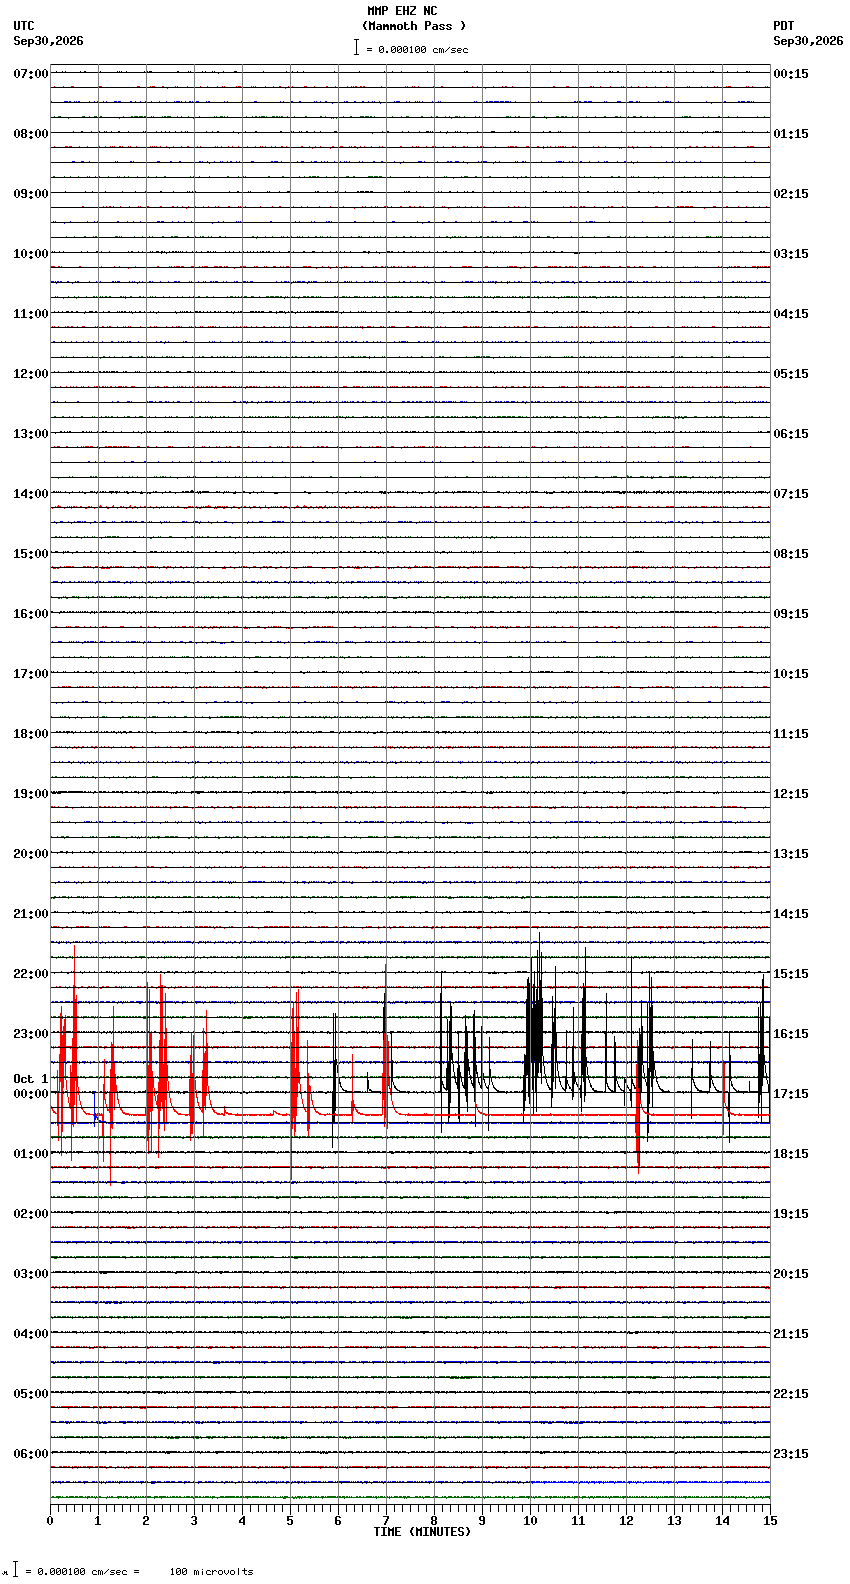Click the 08:00 UTC time label
Screen dimensions: 850x1584
coord(31,134)
